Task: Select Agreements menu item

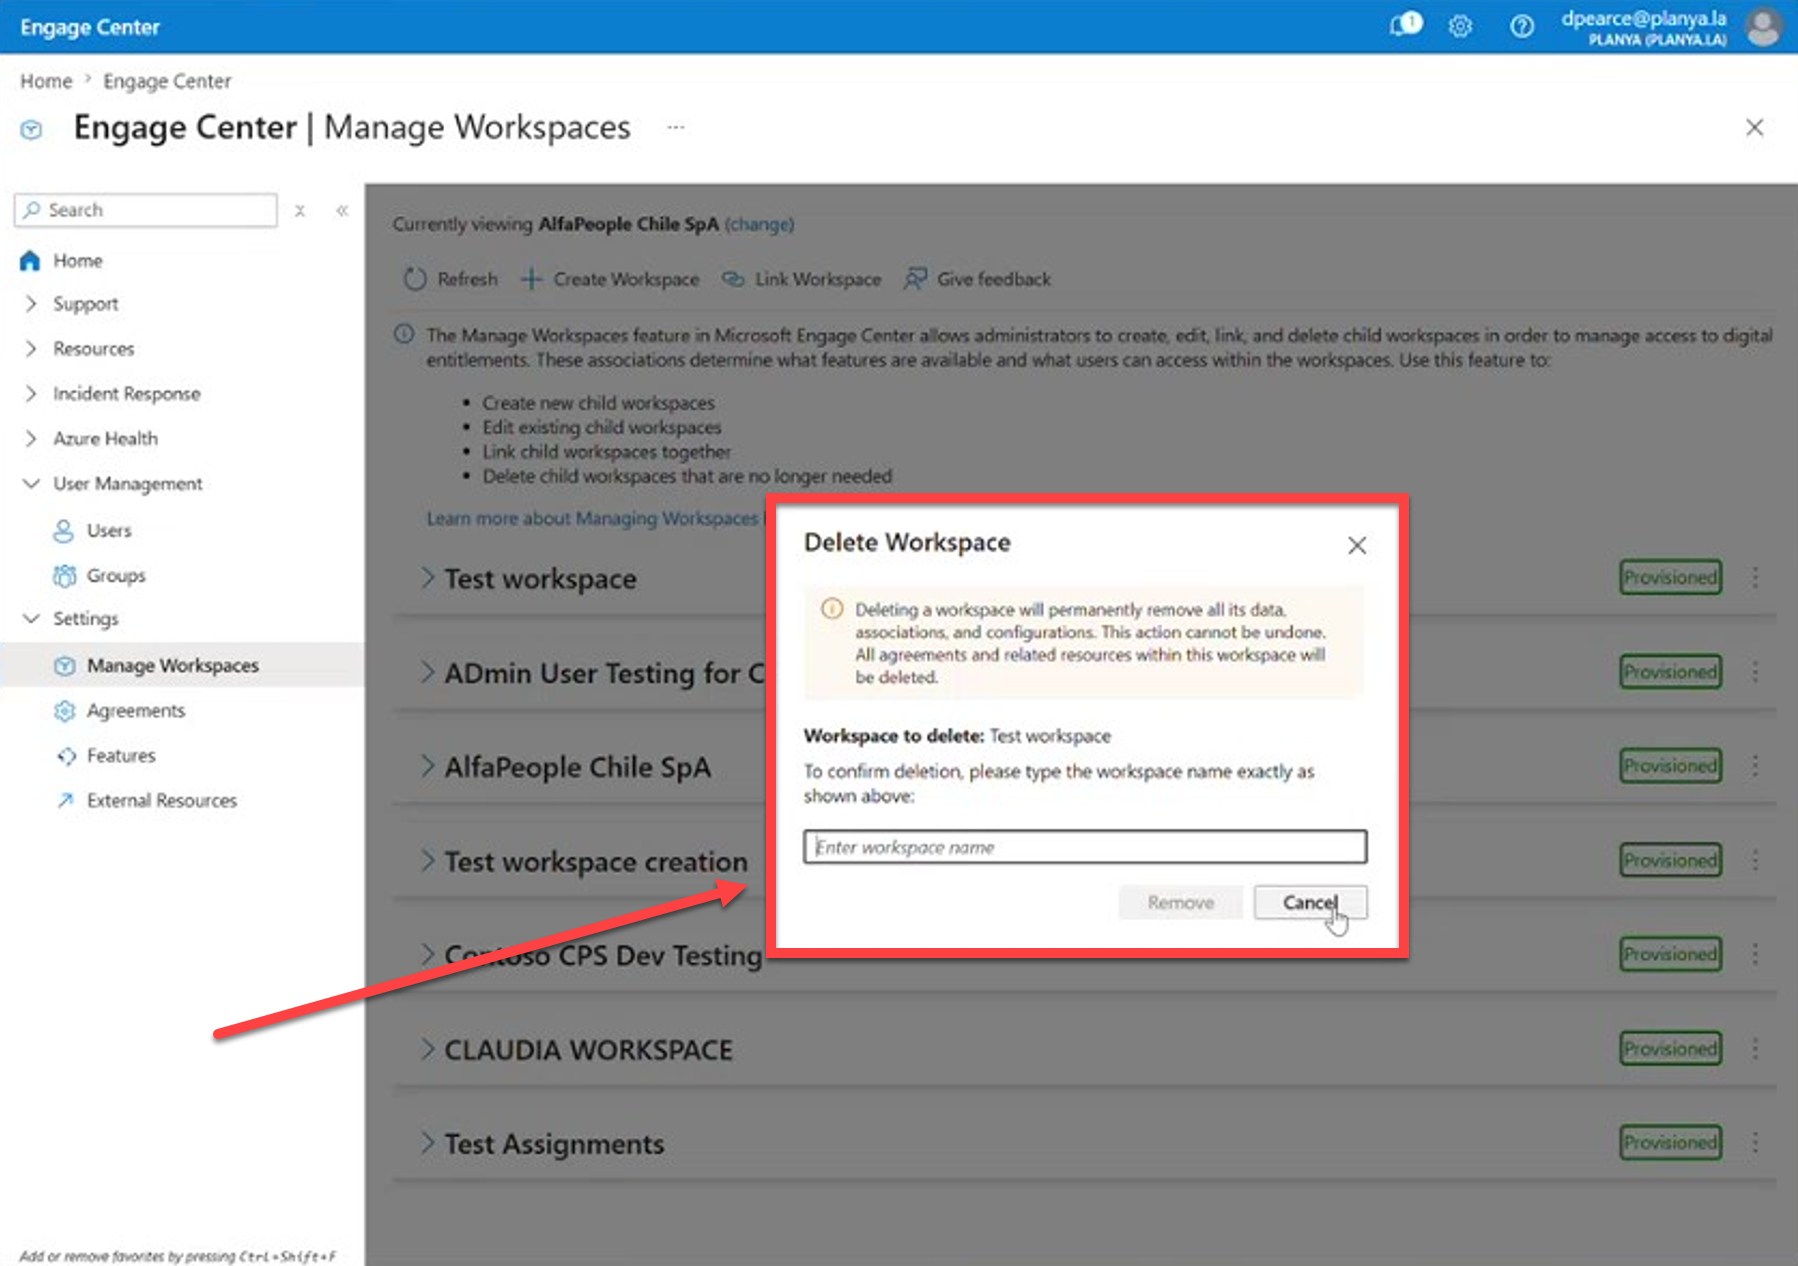Action: tap(136, 711)
